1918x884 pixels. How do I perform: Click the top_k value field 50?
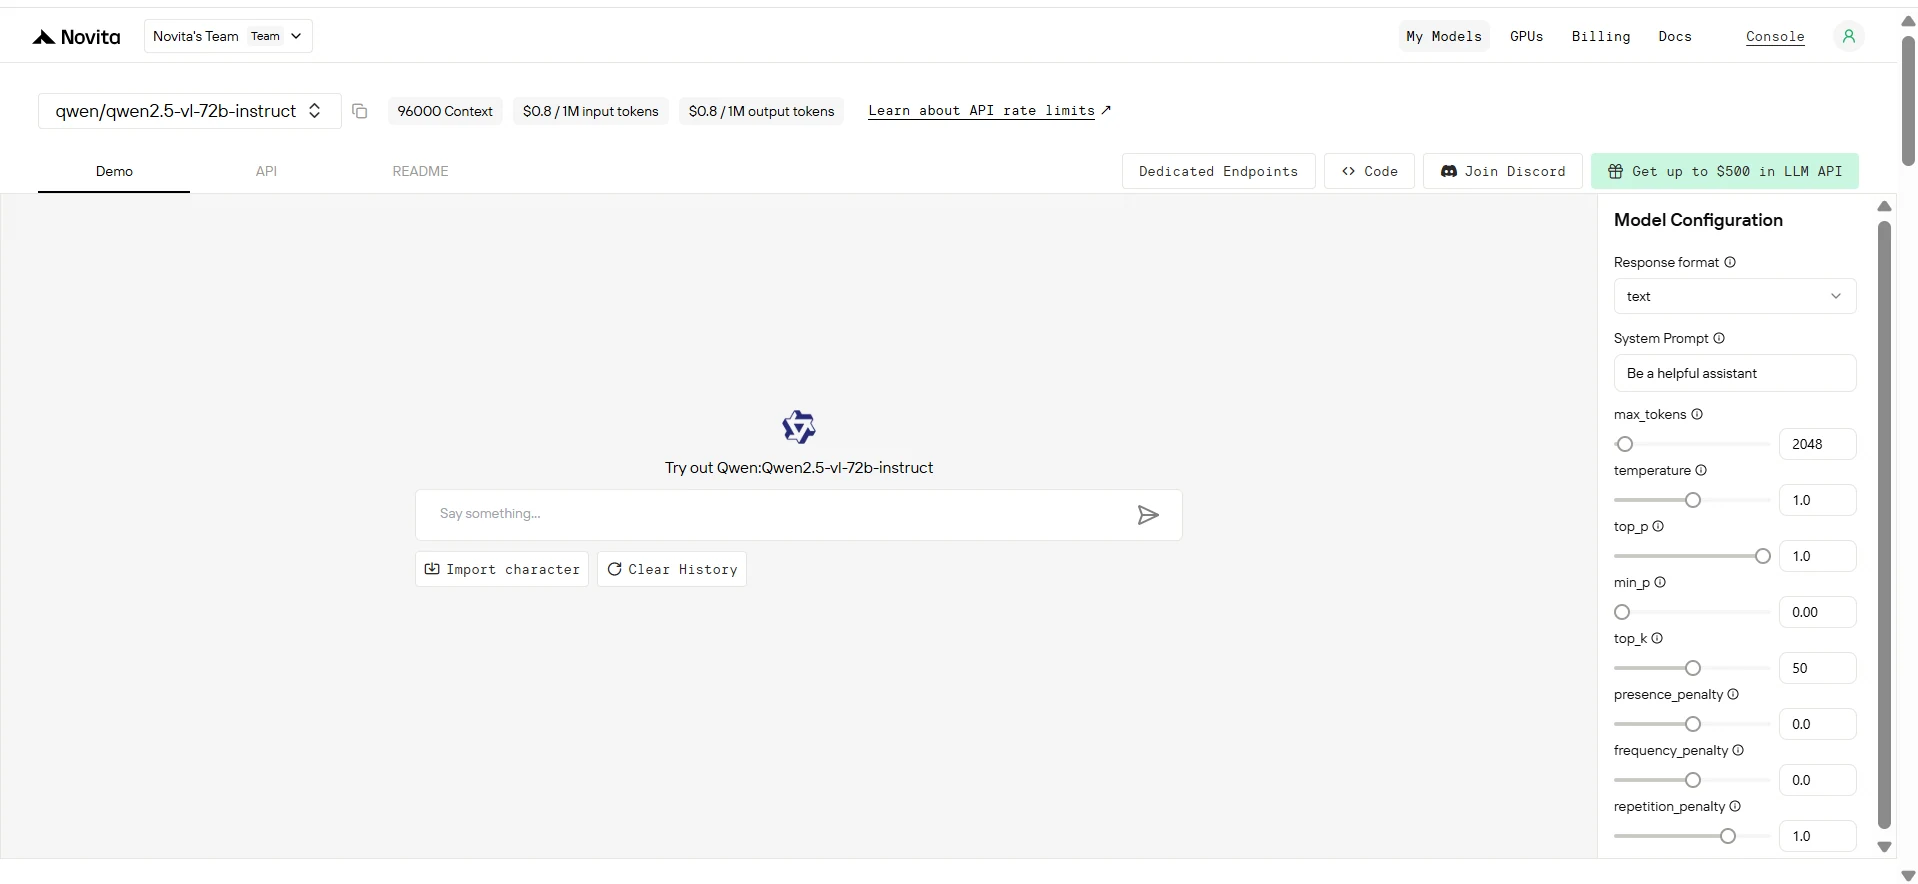pos(1818,668)
